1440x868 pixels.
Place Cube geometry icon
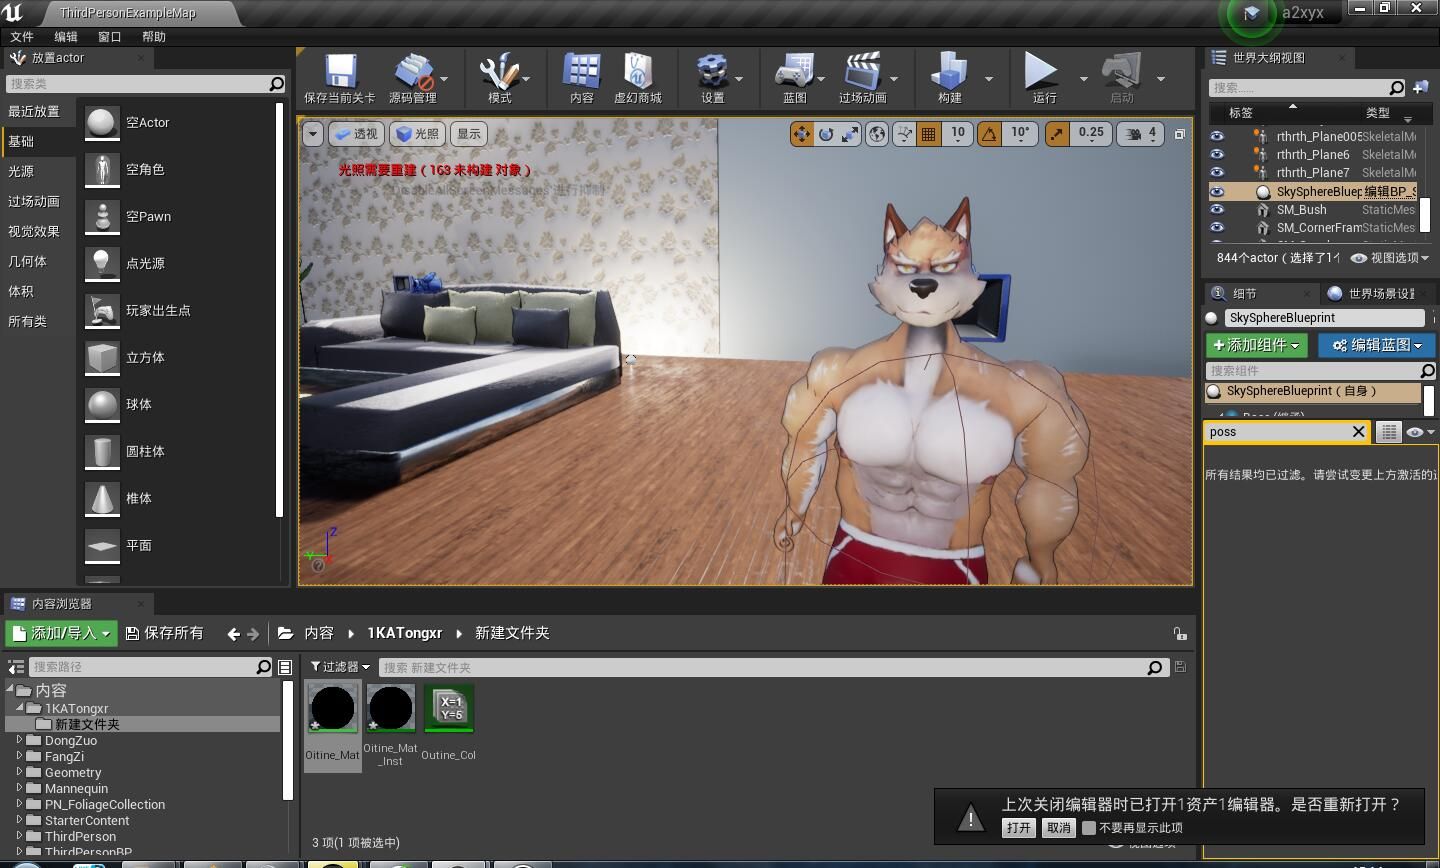coord(102,358)
